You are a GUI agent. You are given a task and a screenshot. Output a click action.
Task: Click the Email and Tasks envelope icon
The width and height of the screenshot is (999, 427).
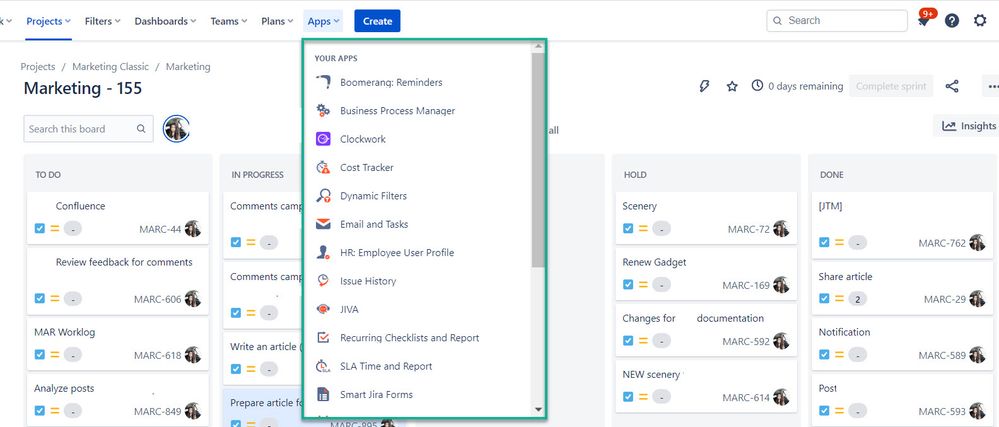(323, 224)
